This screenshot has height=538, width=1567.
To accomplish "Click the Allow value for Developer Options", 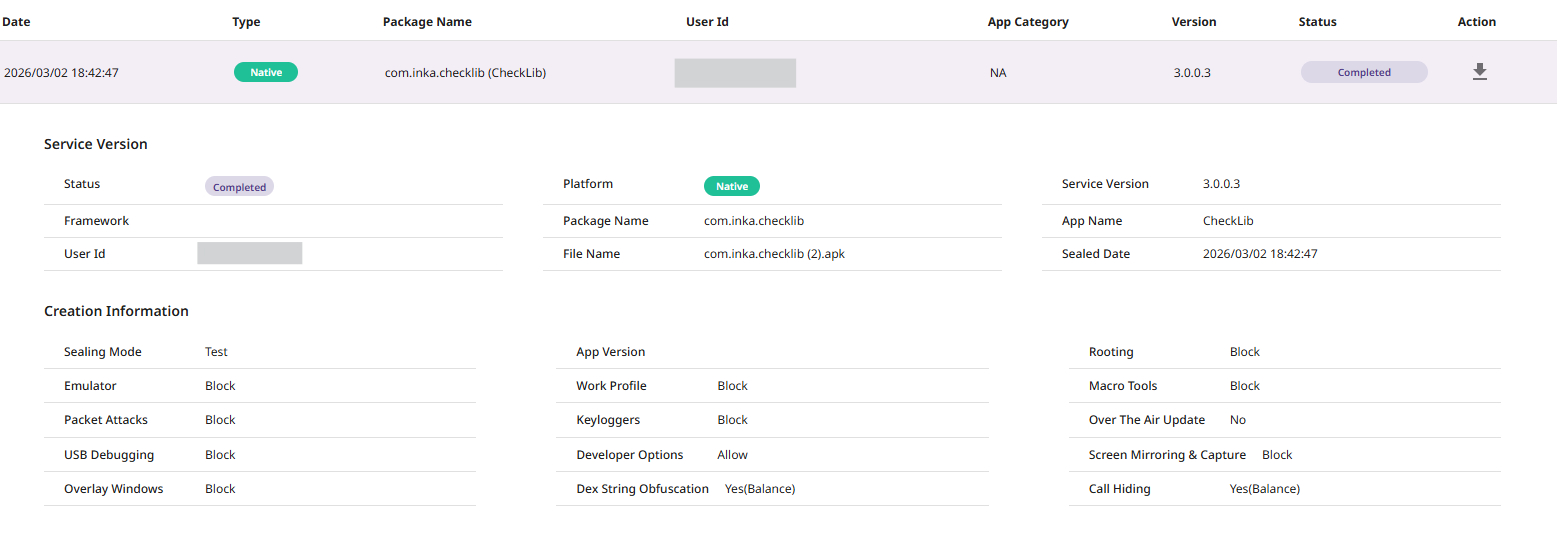I will click(x=732, y=455).
